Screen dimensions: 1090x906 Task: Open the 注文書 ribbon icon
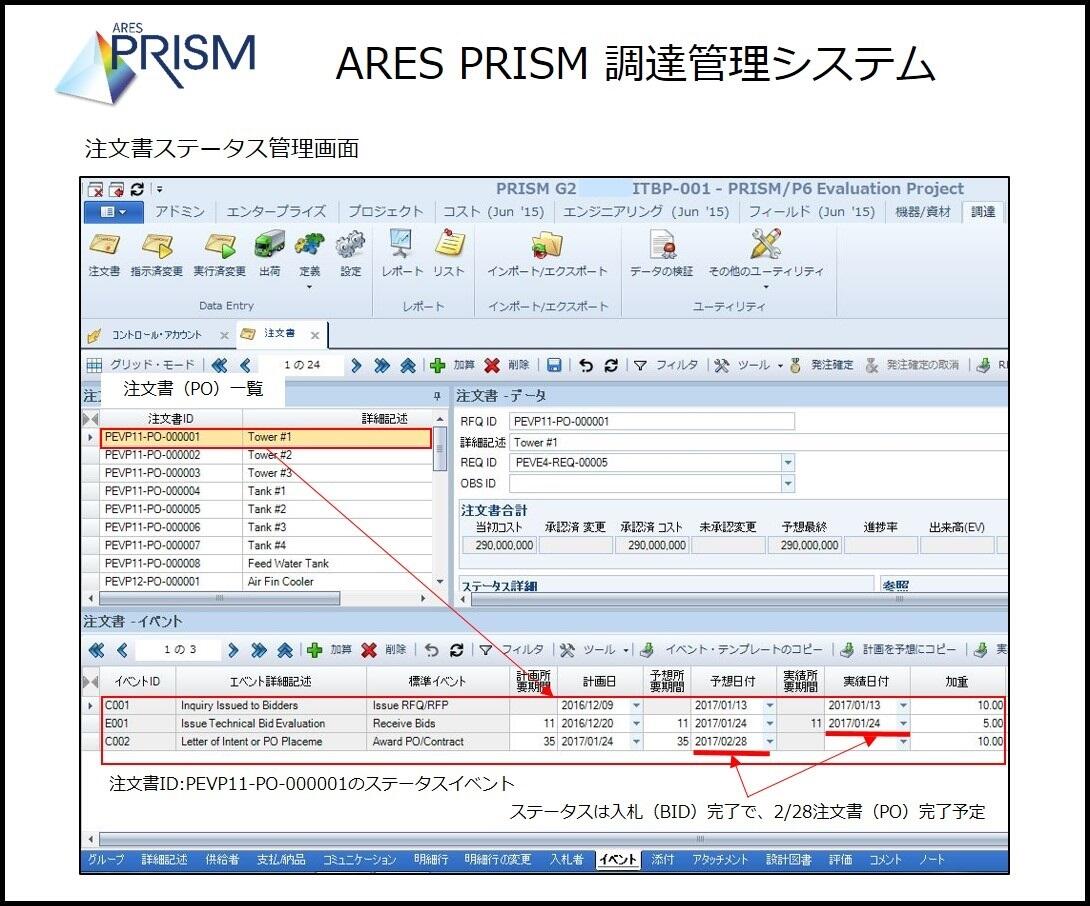[104, 255]
